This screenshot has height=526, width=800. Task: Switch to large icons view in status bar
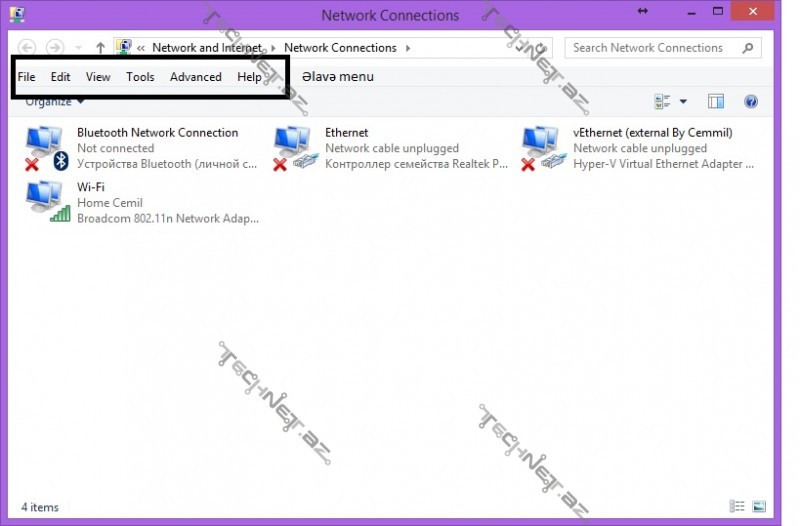(x=759, y=506)
